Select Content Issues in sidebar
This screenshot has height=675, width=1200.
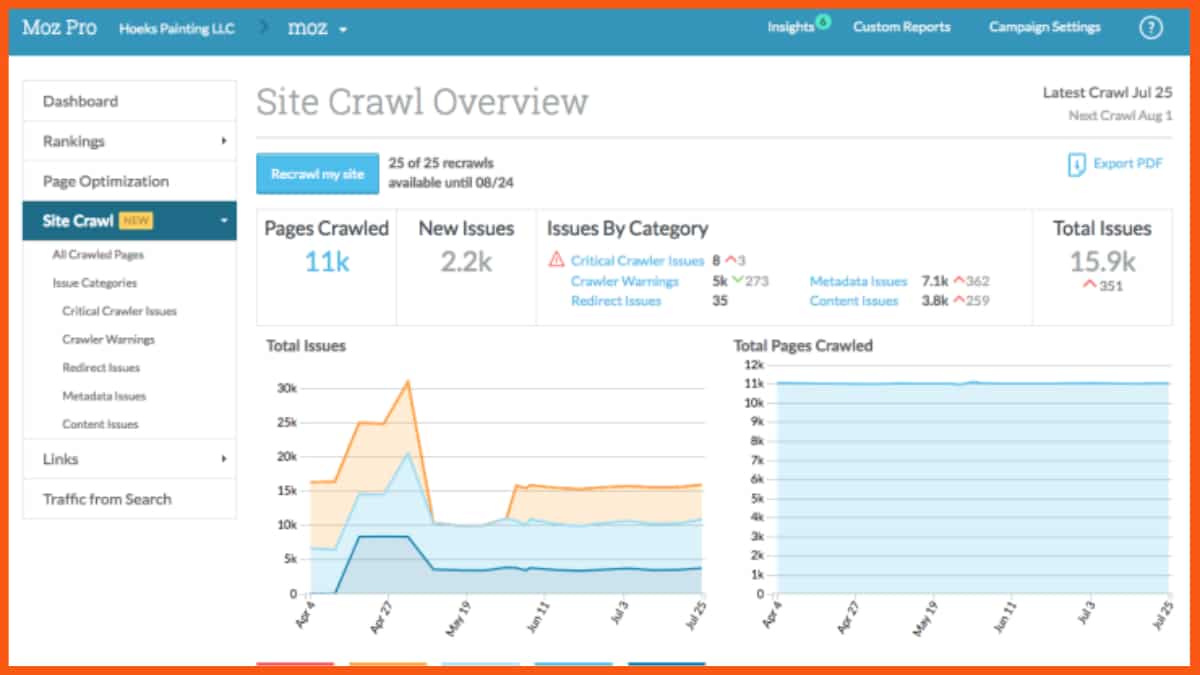[x=100, y=424]
